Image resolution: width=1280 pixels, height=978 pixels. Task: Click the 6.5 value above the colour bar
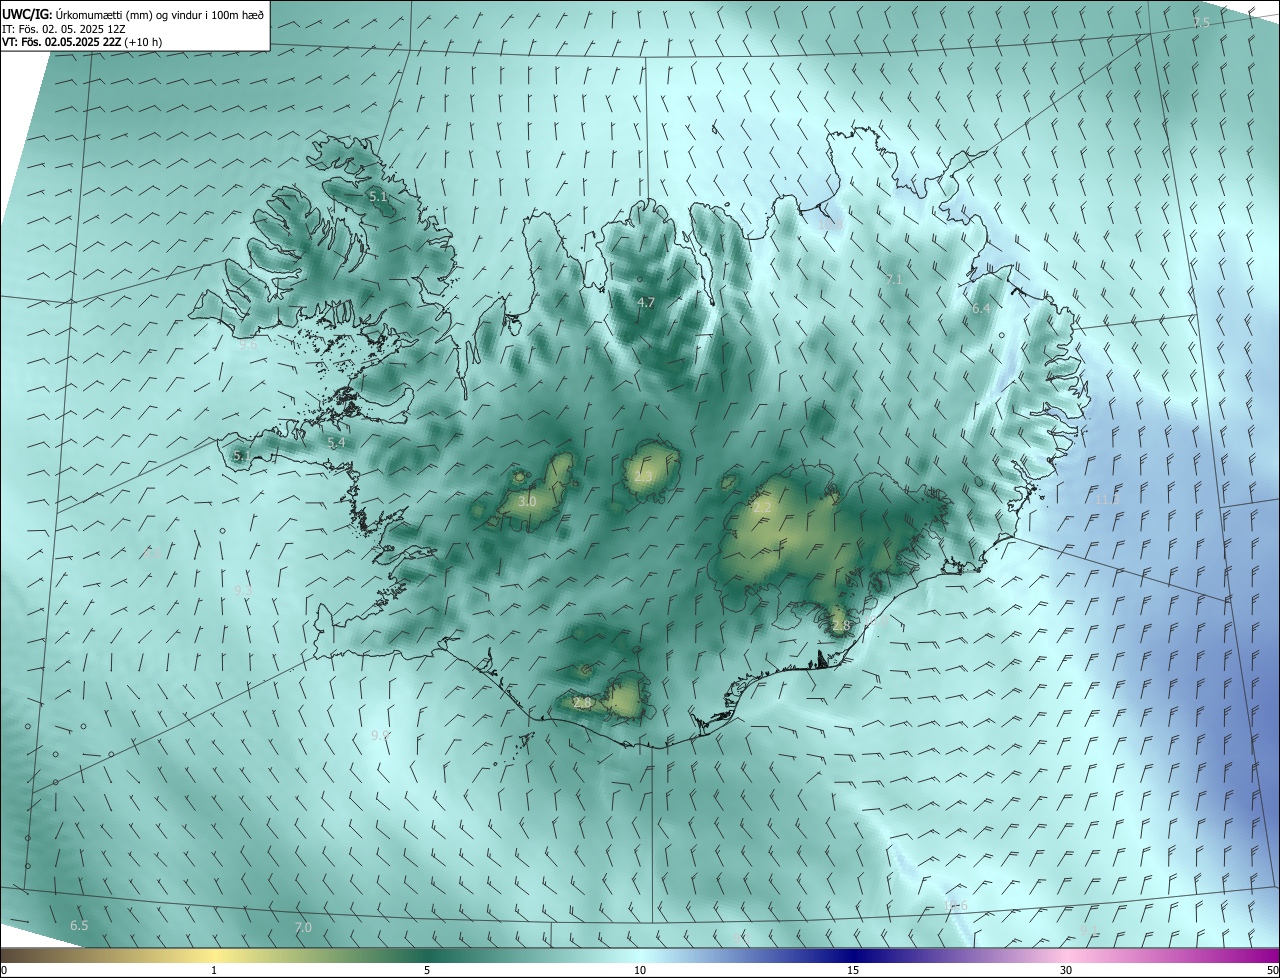[79, 926]
